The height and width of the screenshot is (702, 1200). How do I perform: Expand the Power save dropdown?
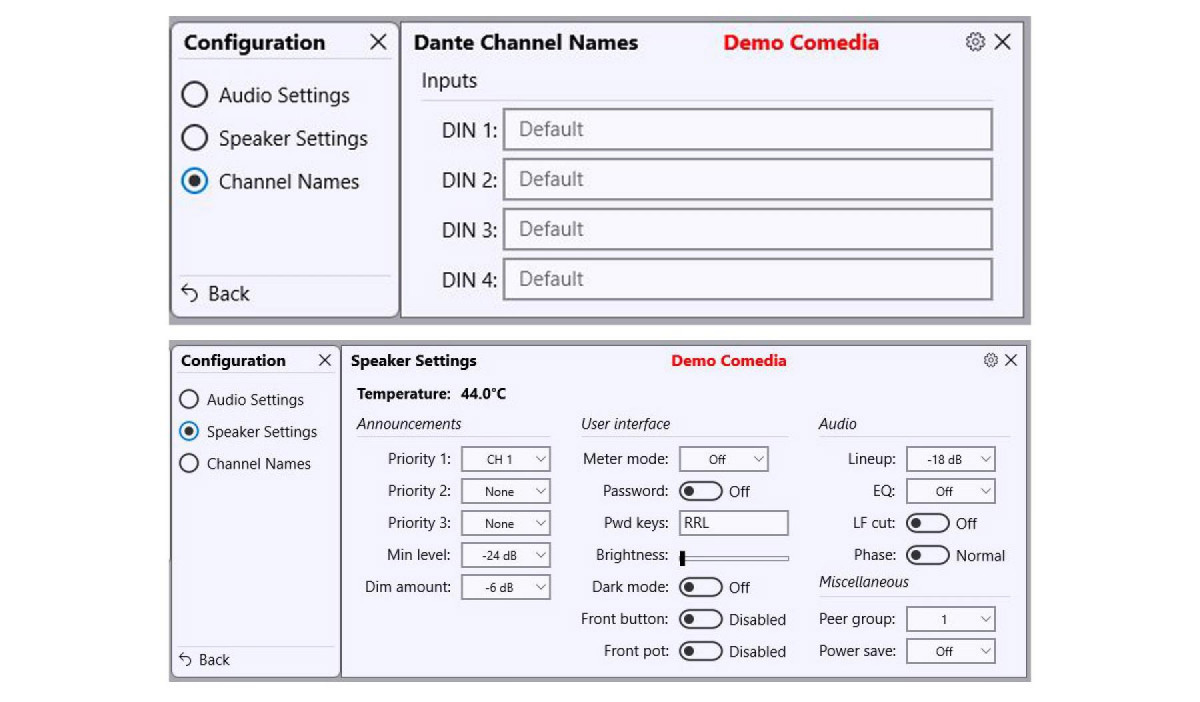950,651
